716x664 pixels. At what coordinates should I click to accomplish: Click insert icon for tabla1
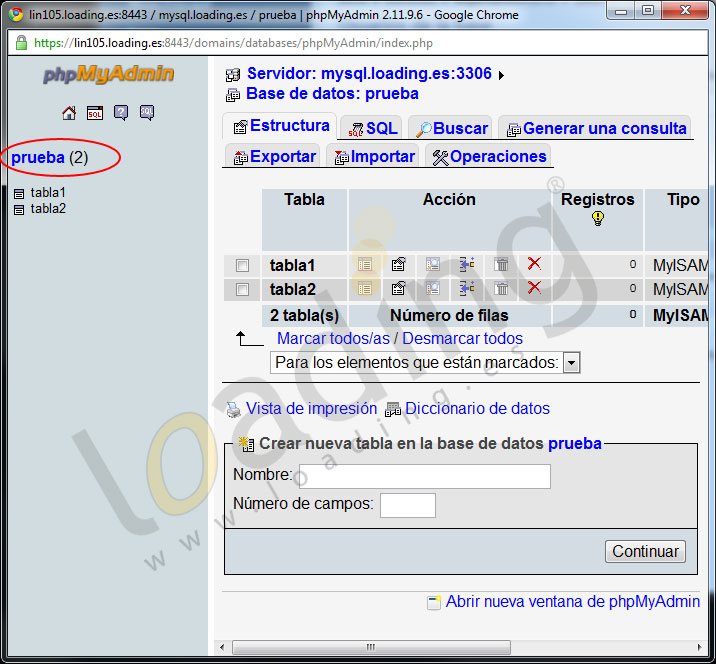coord(467,264)
